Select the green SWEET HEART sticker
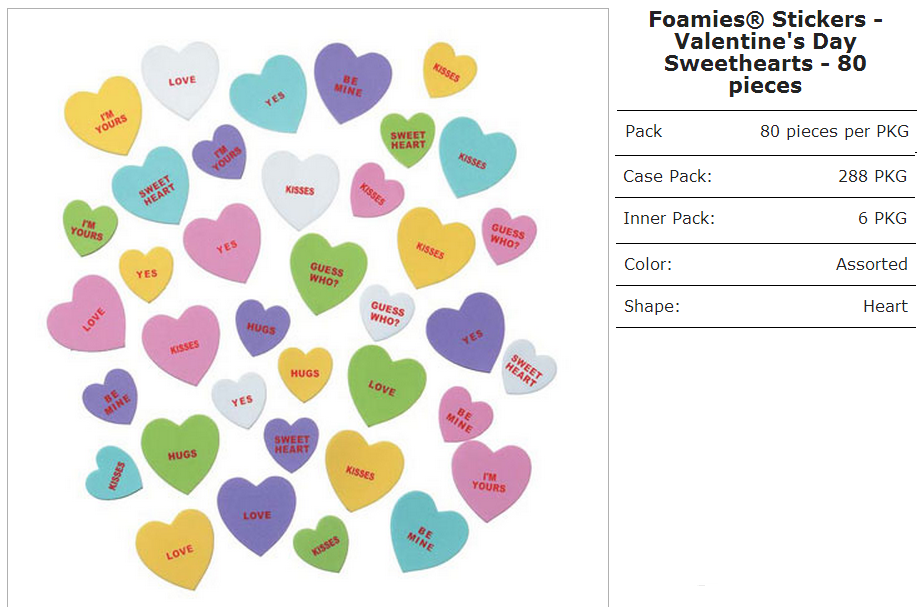This screenshot has height=607, width=919. 408,139
